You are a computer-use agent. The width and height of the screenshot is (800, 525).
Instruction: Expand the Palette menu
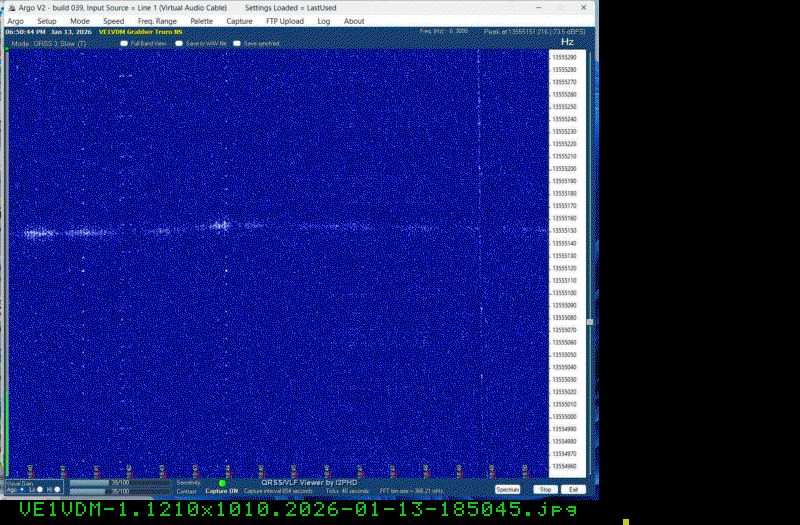point(202,21)
